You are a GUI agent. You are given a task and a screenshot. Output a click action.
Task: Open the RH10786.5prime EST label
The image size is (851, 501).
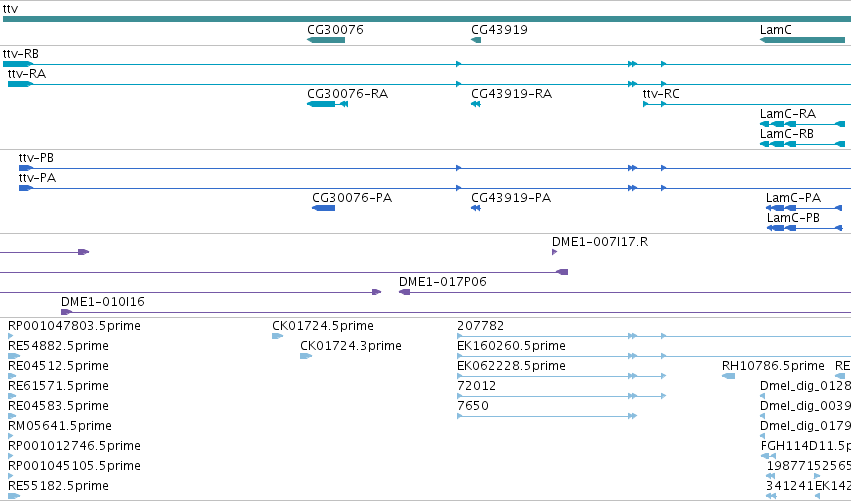(773, 366)
